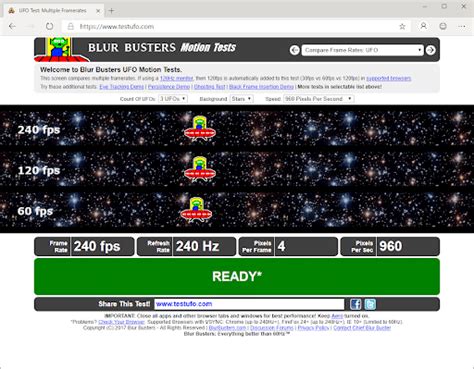This screenshot has height=369, width=474.
Task: Close the browser window
Action: [464, 6]
